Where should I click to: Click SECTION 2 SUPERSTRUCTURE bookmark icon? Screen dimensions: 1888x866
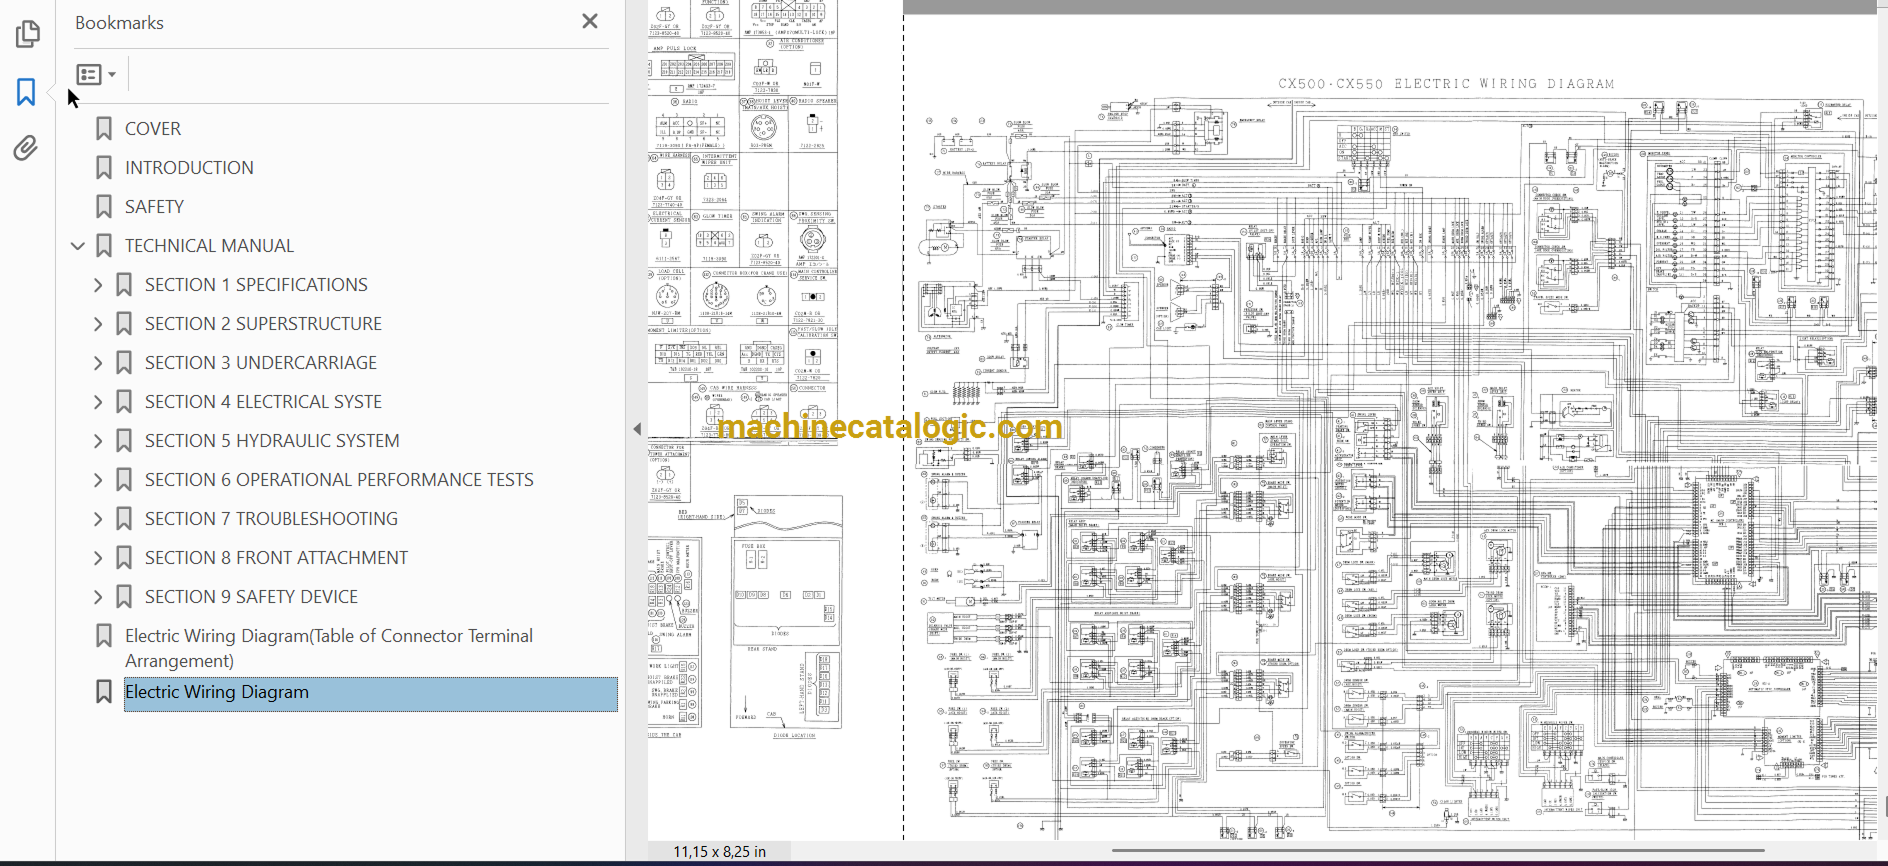[124, 324]
